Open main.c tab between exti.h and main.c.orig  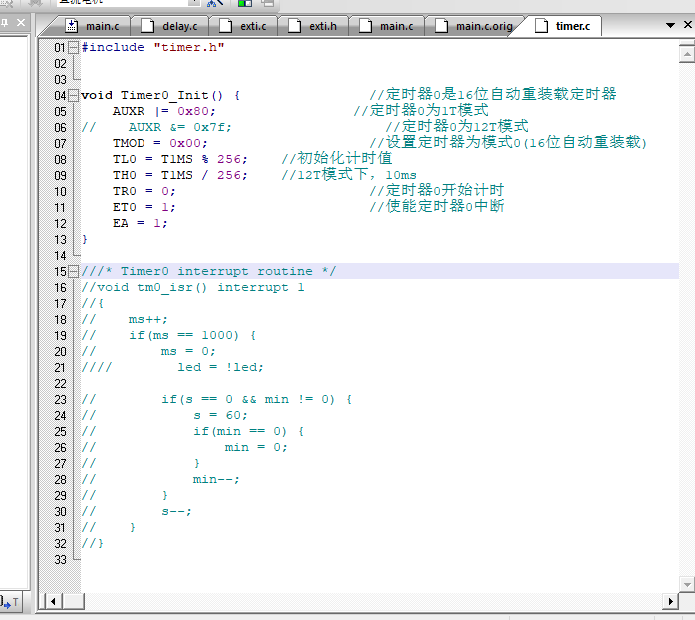(386, 26)
